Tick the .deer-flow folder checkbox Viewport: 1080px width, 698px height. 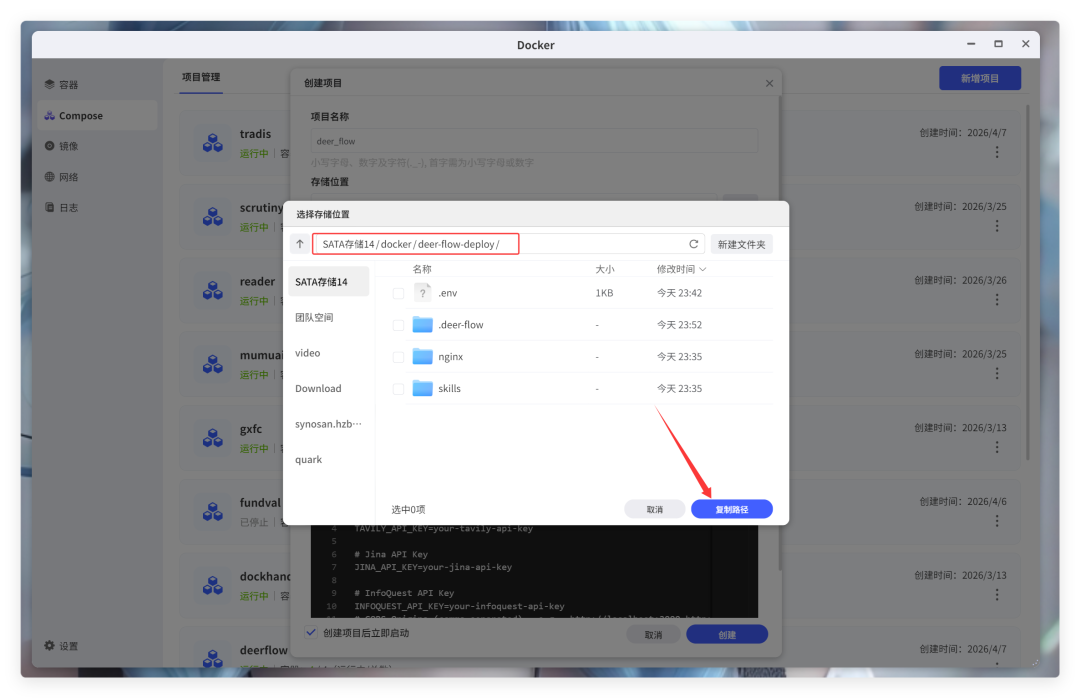(398, 325)
